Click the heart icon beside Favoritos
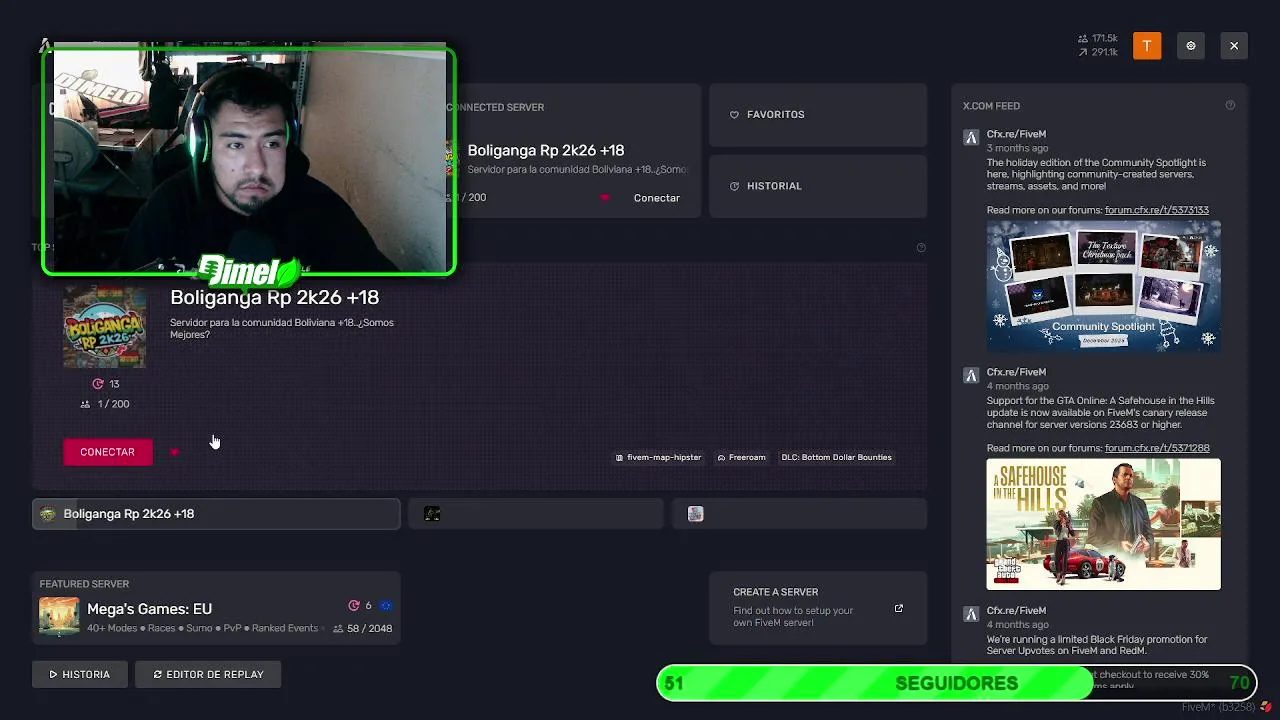 [x=734, y=115]
